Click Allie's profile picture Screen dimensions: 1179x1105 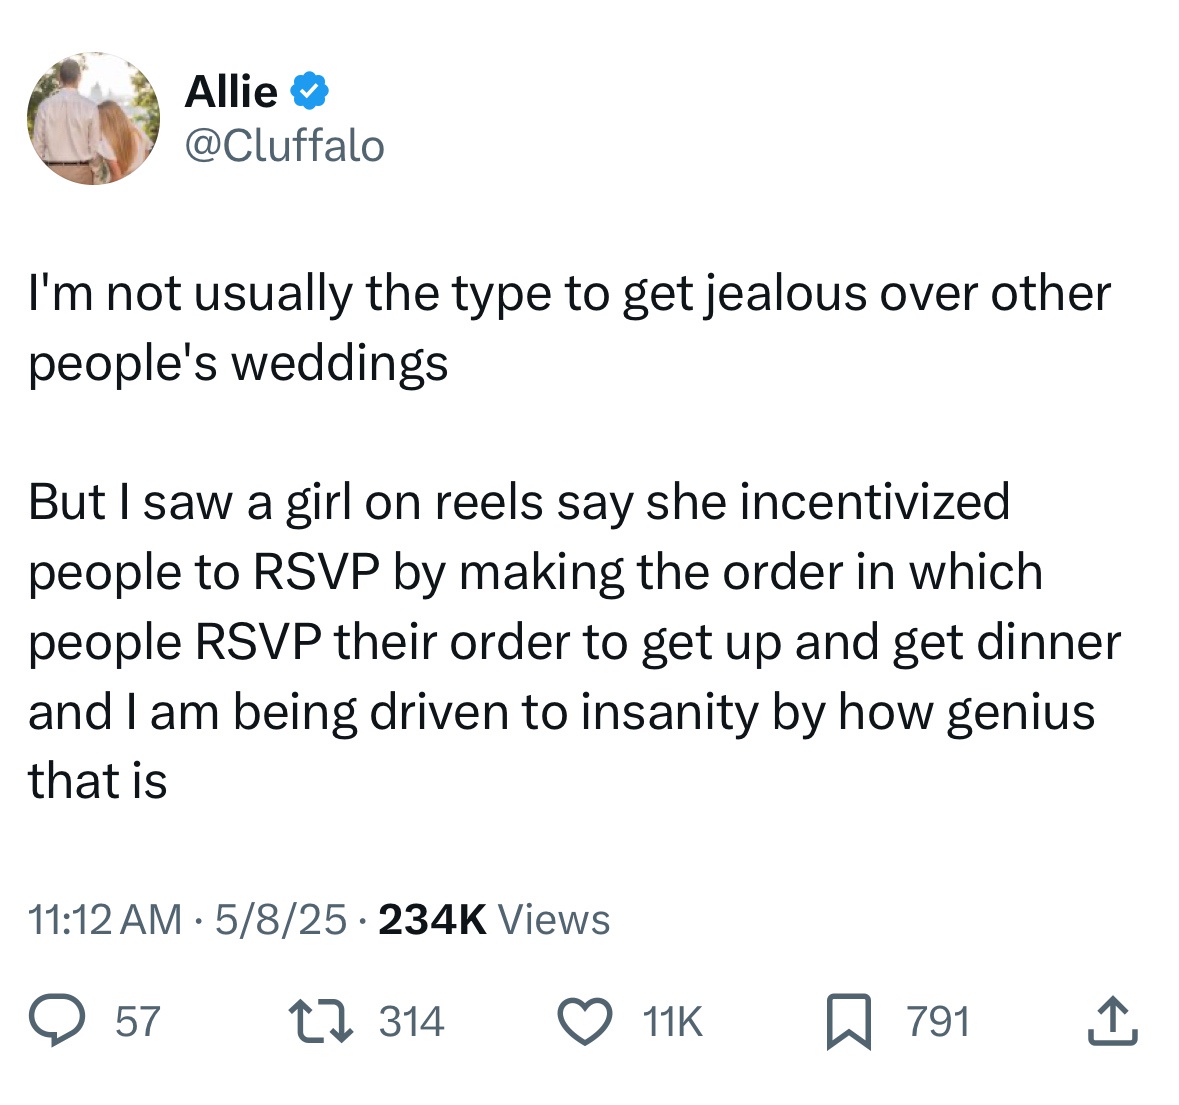(x=93, y=117)
